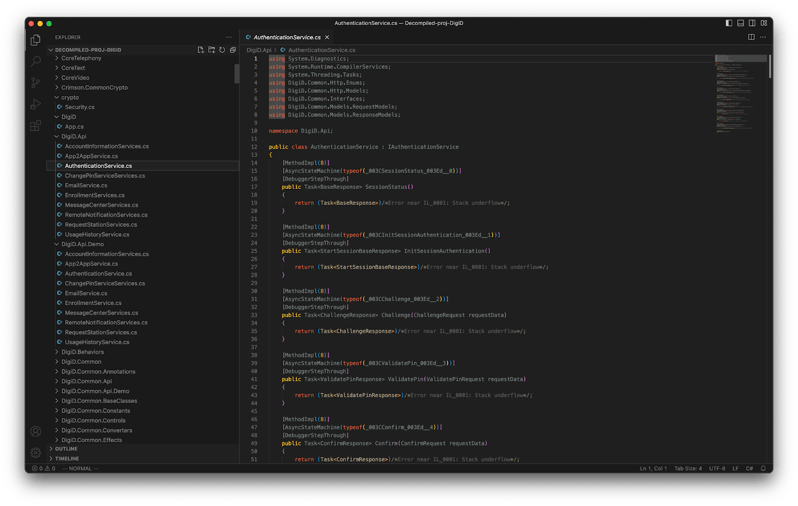Split the editor to the right

click(x=751, y=37)
